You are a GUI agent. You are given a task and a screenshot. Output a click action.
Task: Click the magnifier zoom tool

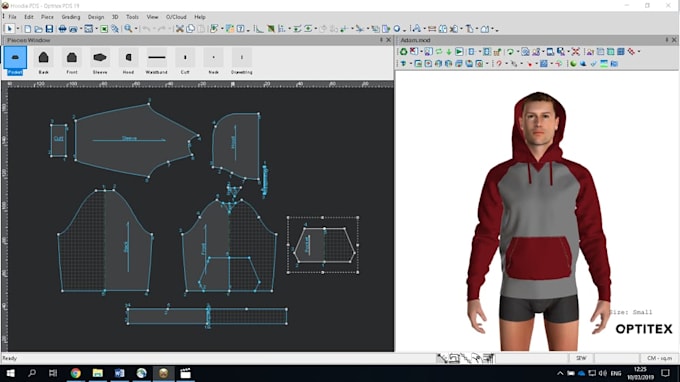[128, 29]
